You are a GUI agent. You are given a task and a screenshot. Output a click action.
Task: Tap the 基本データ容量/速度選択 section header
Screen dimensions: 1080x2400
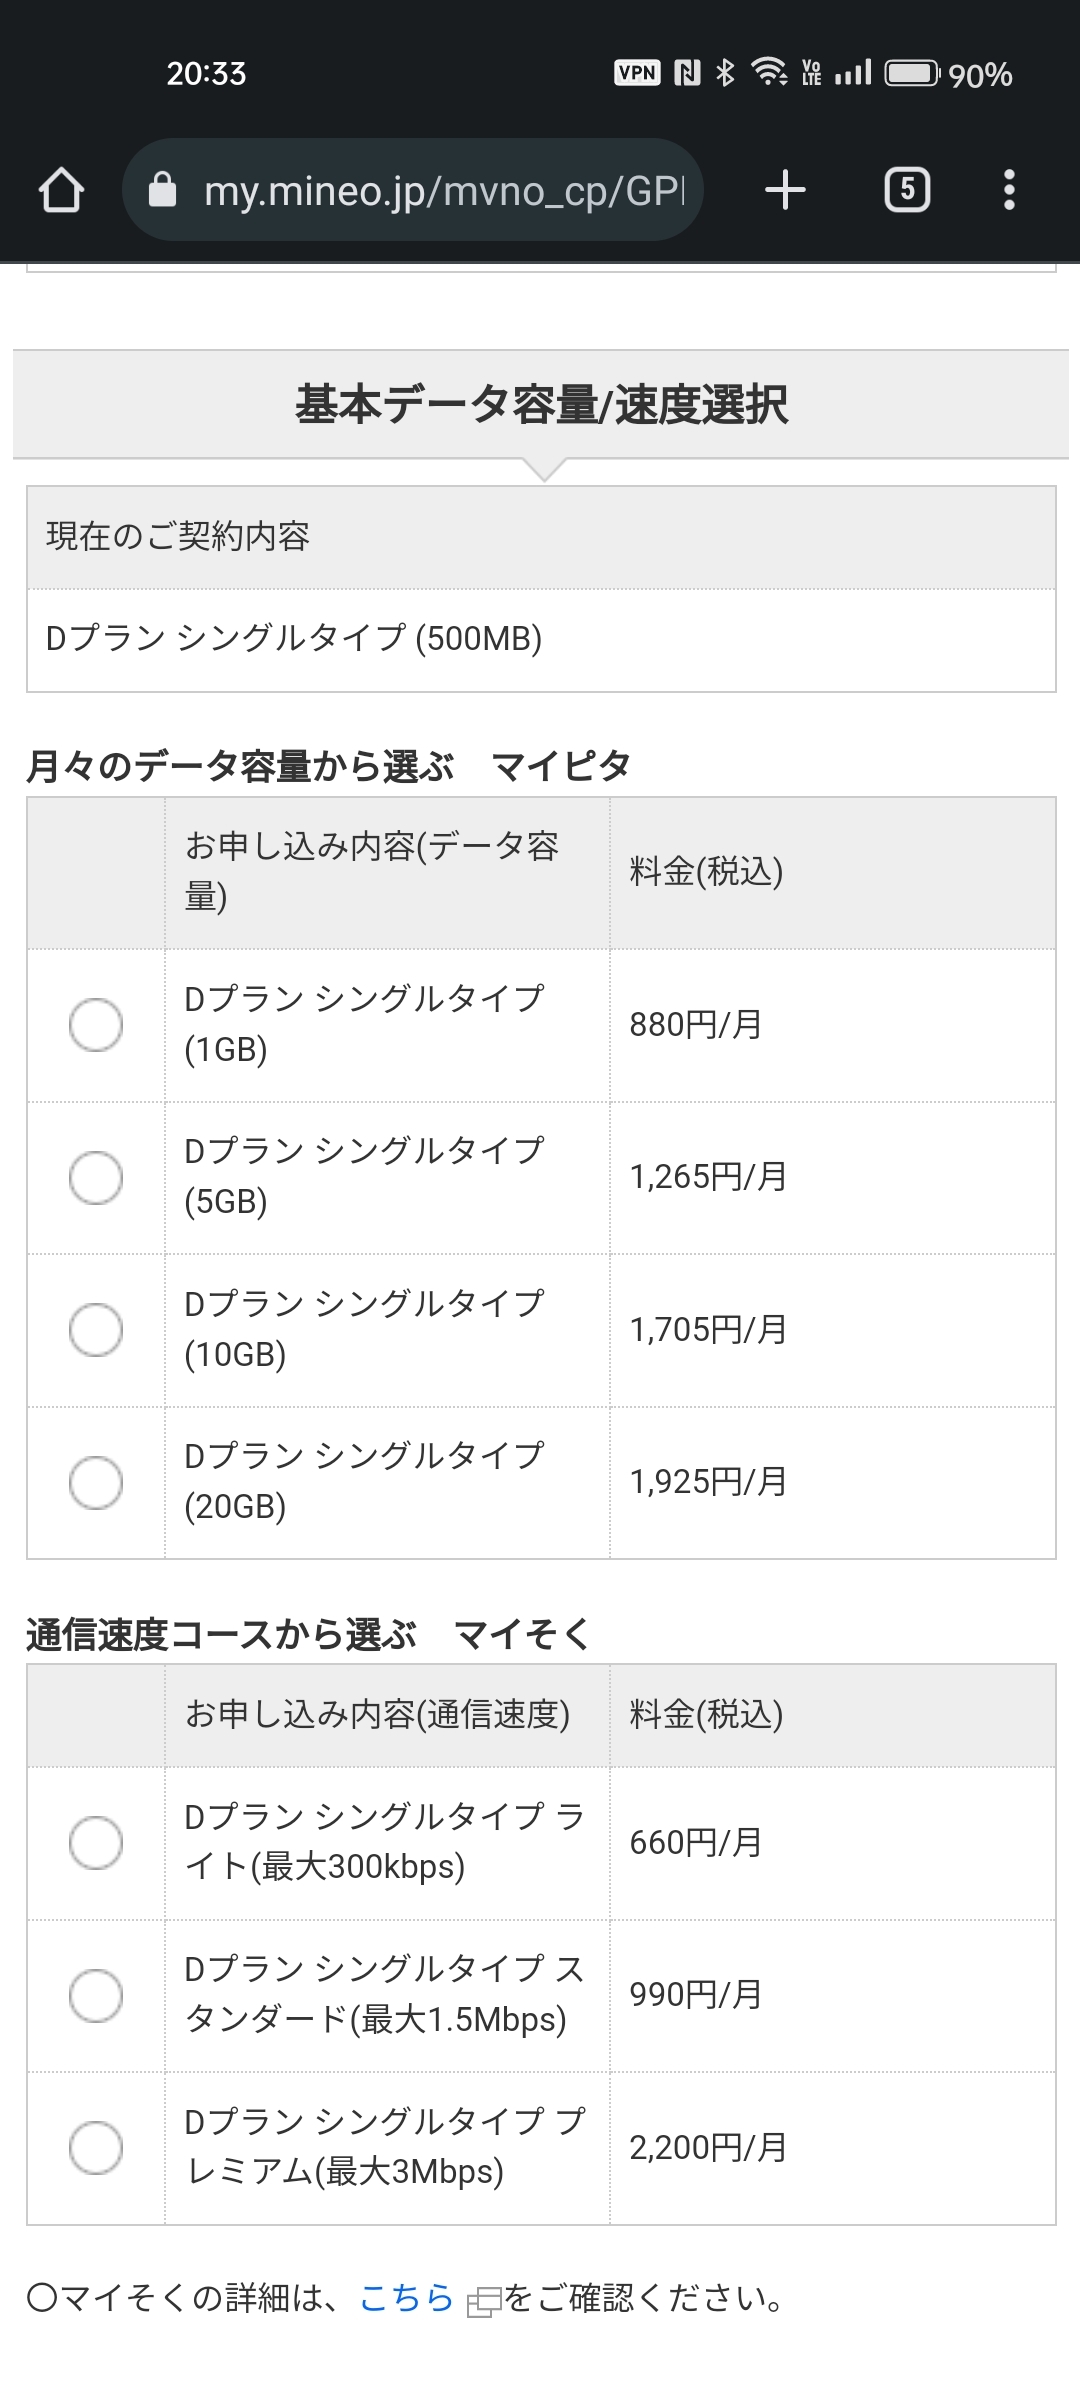541,405
